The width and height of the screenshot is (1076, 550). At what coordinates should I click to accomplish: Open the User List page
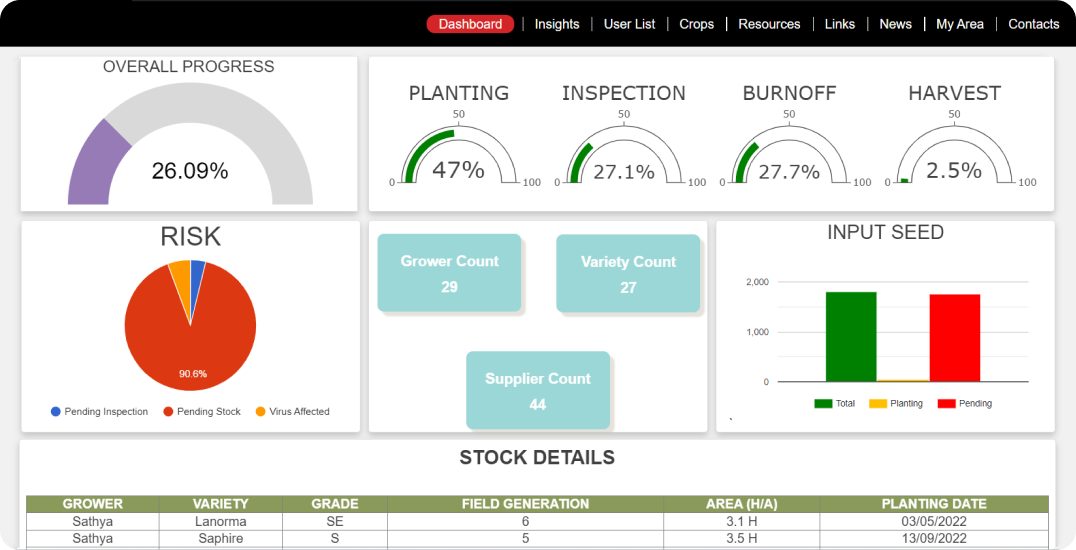coord(629,24)
